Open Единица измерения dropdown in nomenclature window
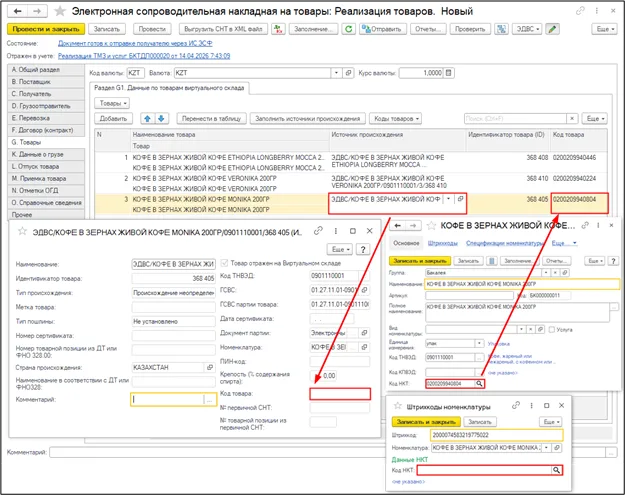The height and width of the screenshot is (495, 625). (x=479, y=343)
